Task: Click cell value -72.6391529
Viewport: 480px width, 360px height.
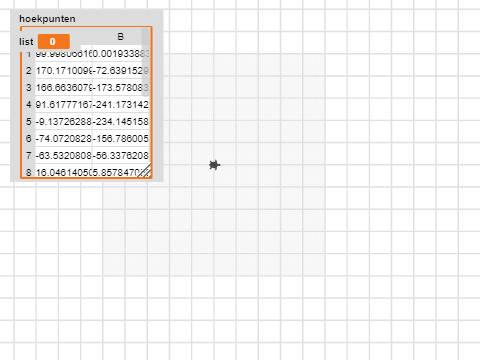Action: tap(121, 71)
